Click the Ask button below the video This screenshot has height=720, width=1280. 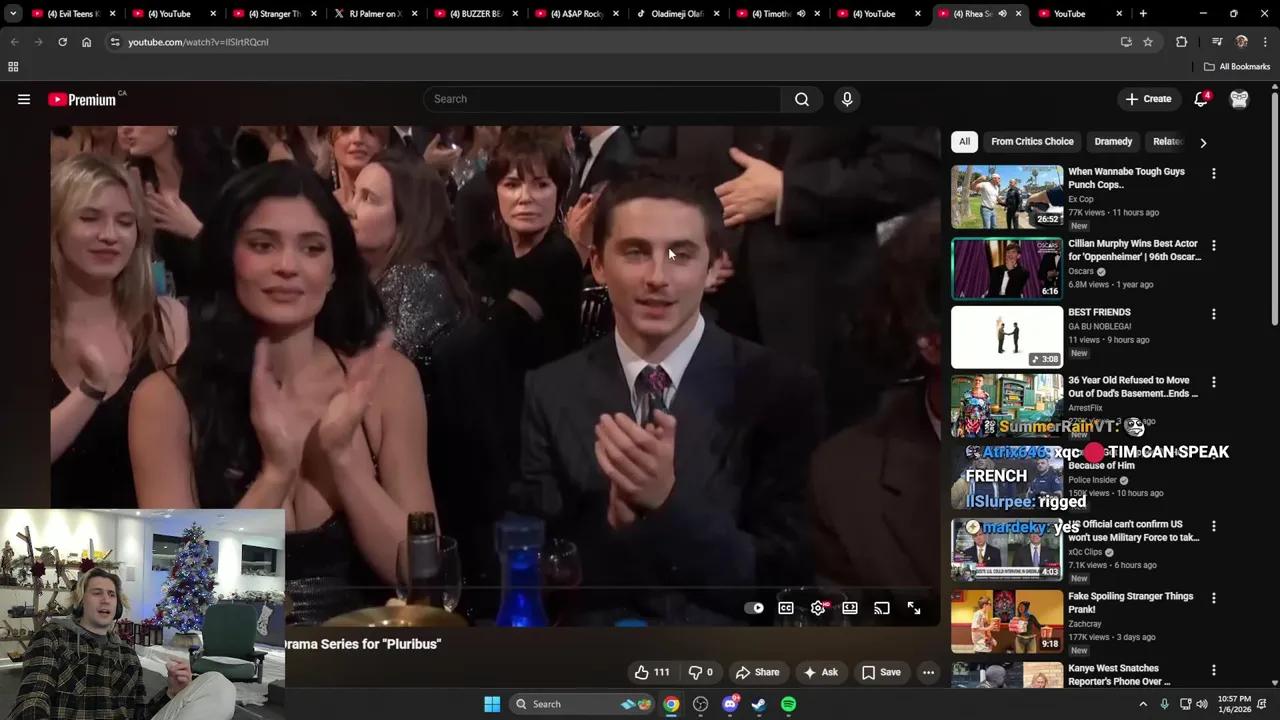[x=821, y=672]
